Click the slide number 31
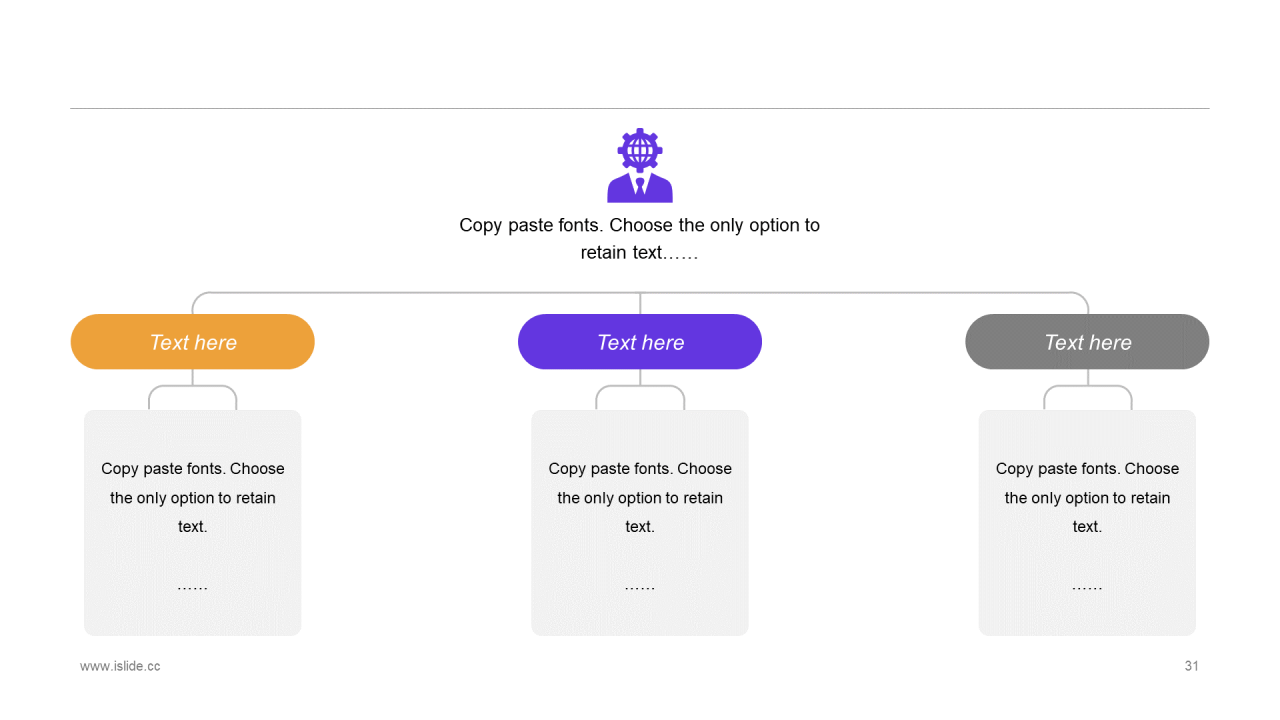Viewport: 1280px width, 720px height. point(1191,666)
